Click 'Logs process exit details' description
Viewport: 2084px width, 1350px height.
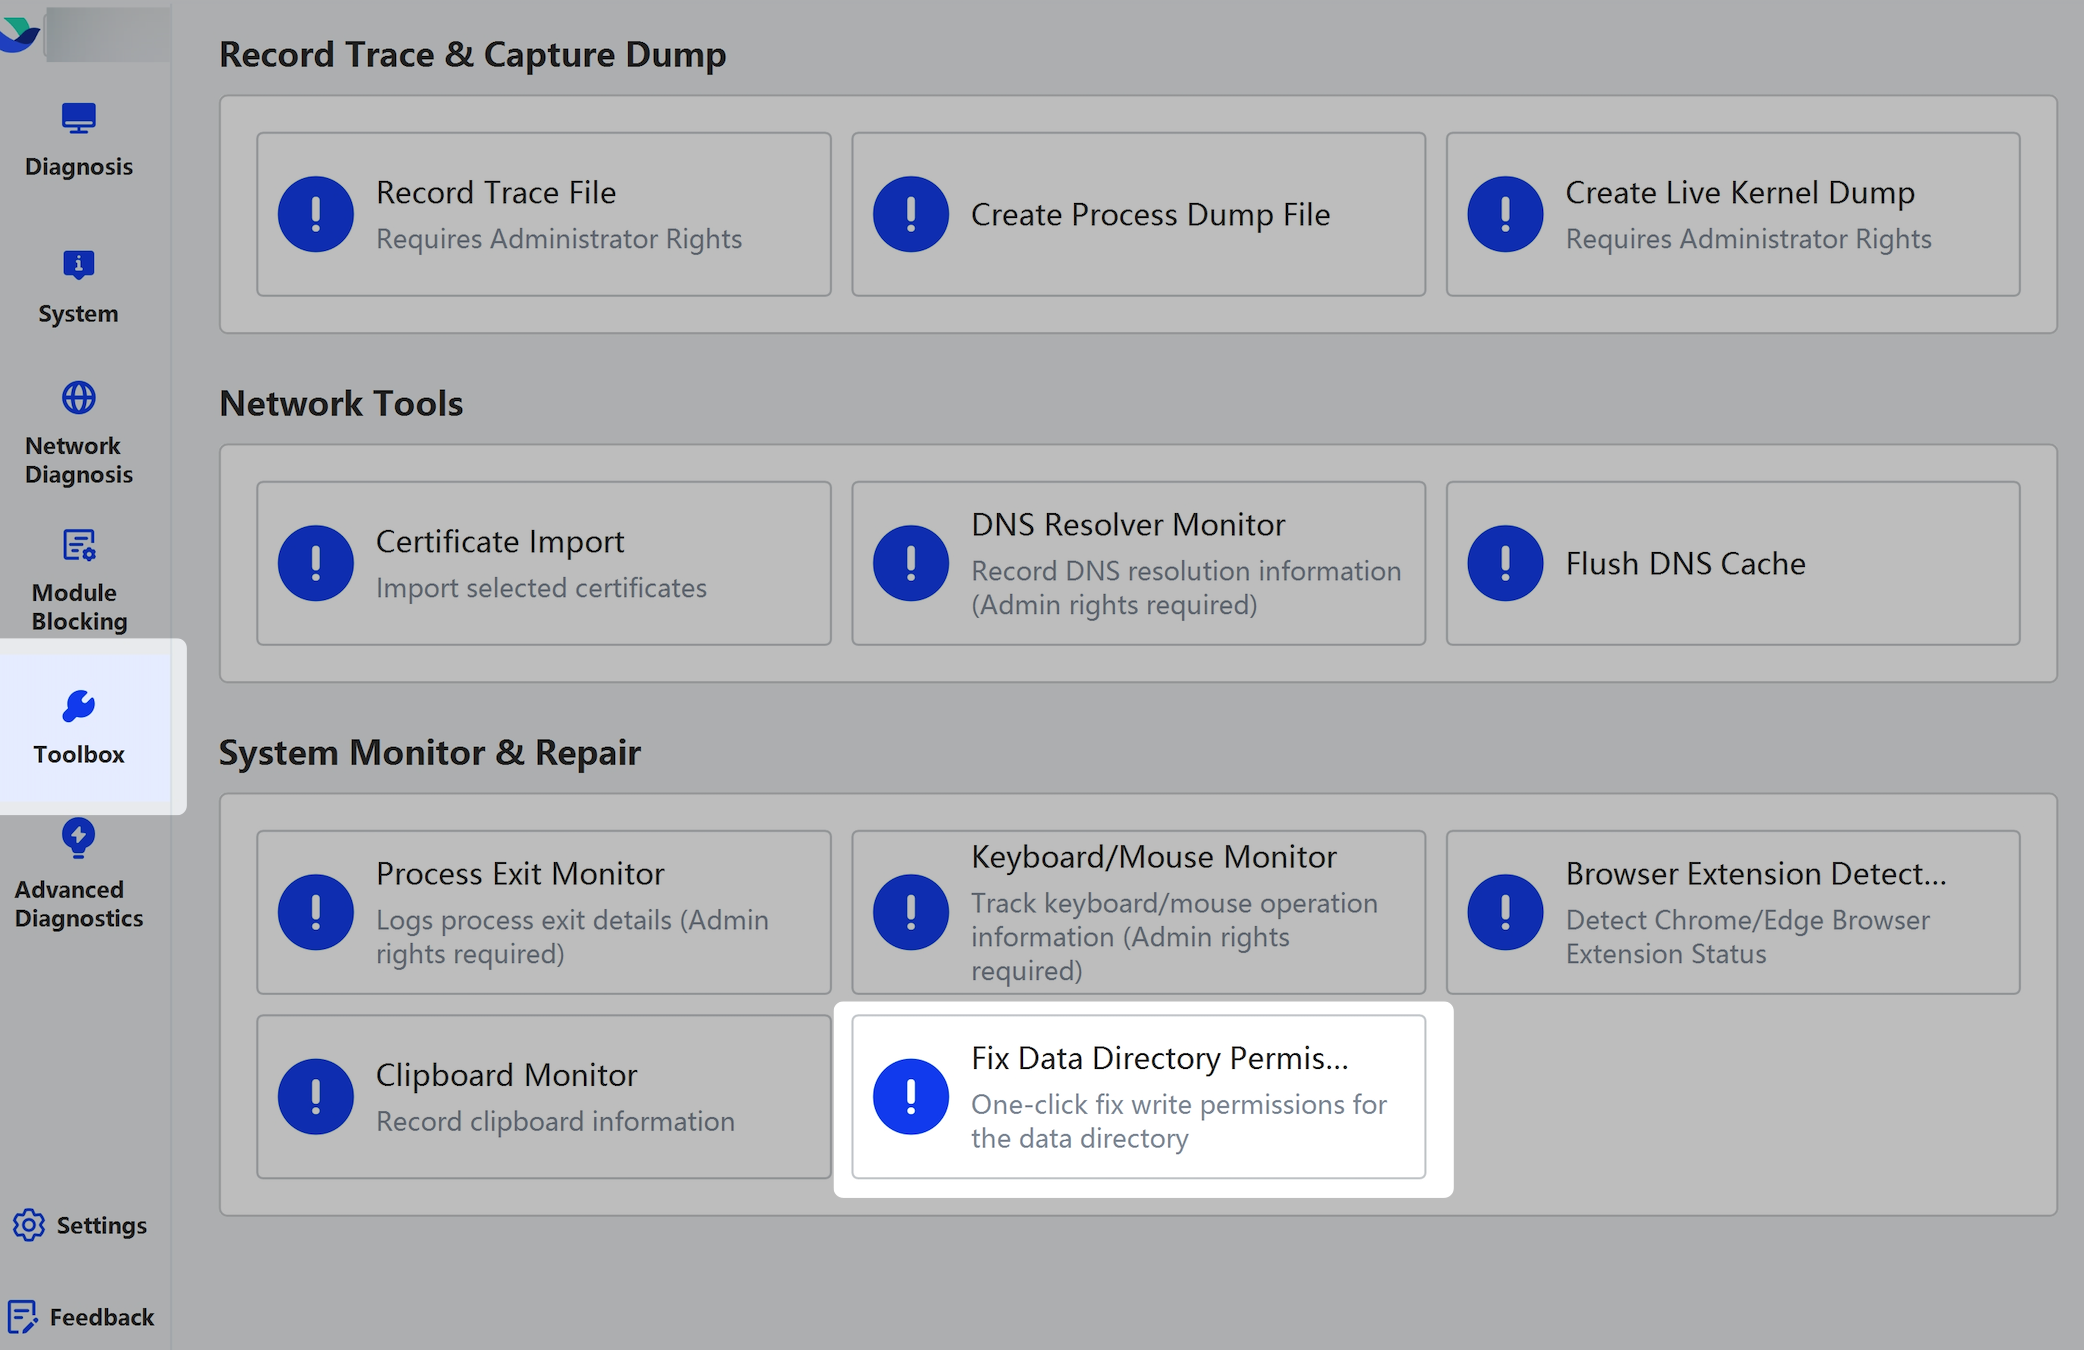click(x=572, y=937)
